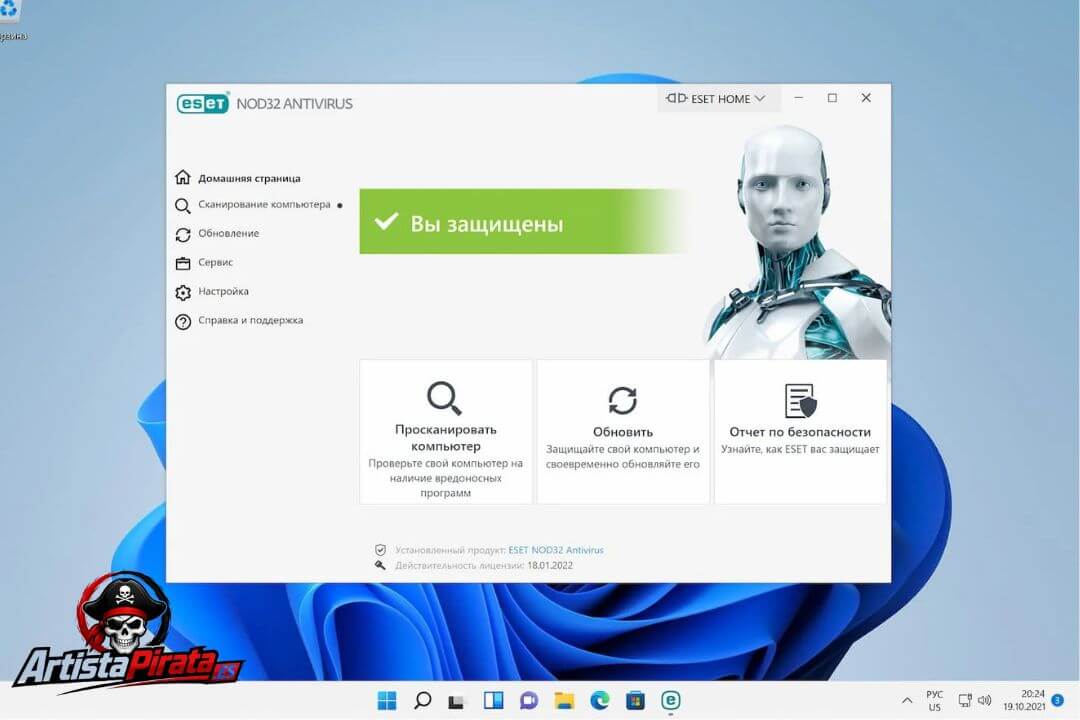Click the РУС US language indicator
This screenshot has width=1080, height=720.
(935, 701)
